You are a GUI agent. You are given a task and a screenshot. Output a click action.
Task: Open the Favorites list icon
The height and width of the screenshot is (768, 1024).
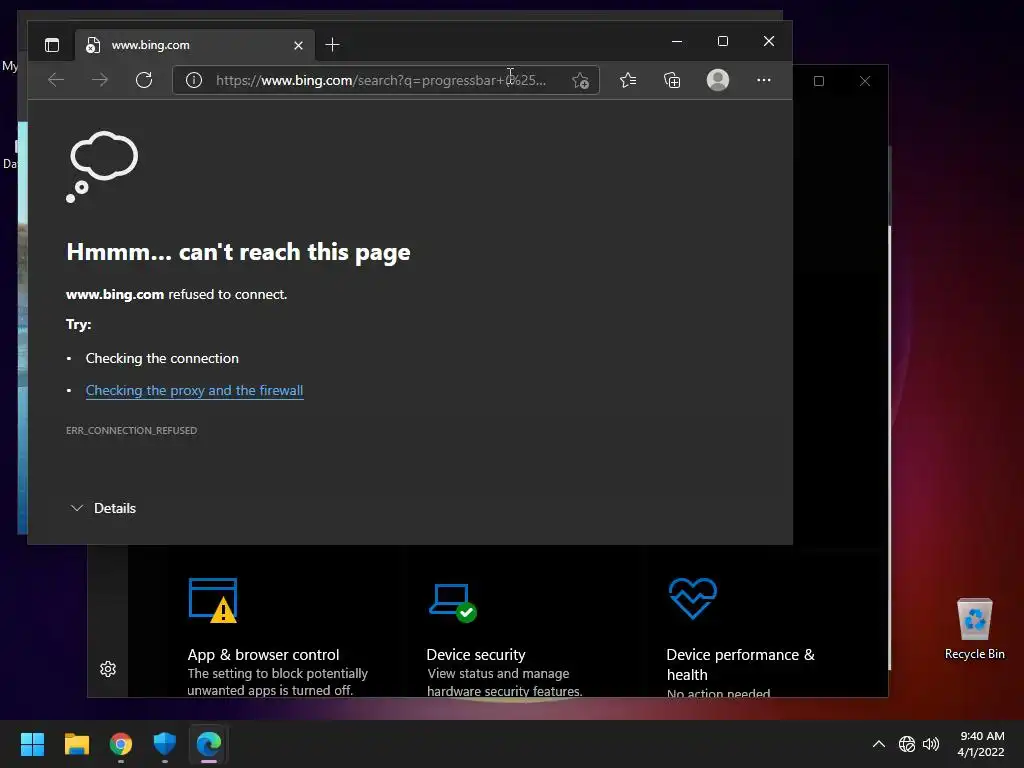point(628,80)
